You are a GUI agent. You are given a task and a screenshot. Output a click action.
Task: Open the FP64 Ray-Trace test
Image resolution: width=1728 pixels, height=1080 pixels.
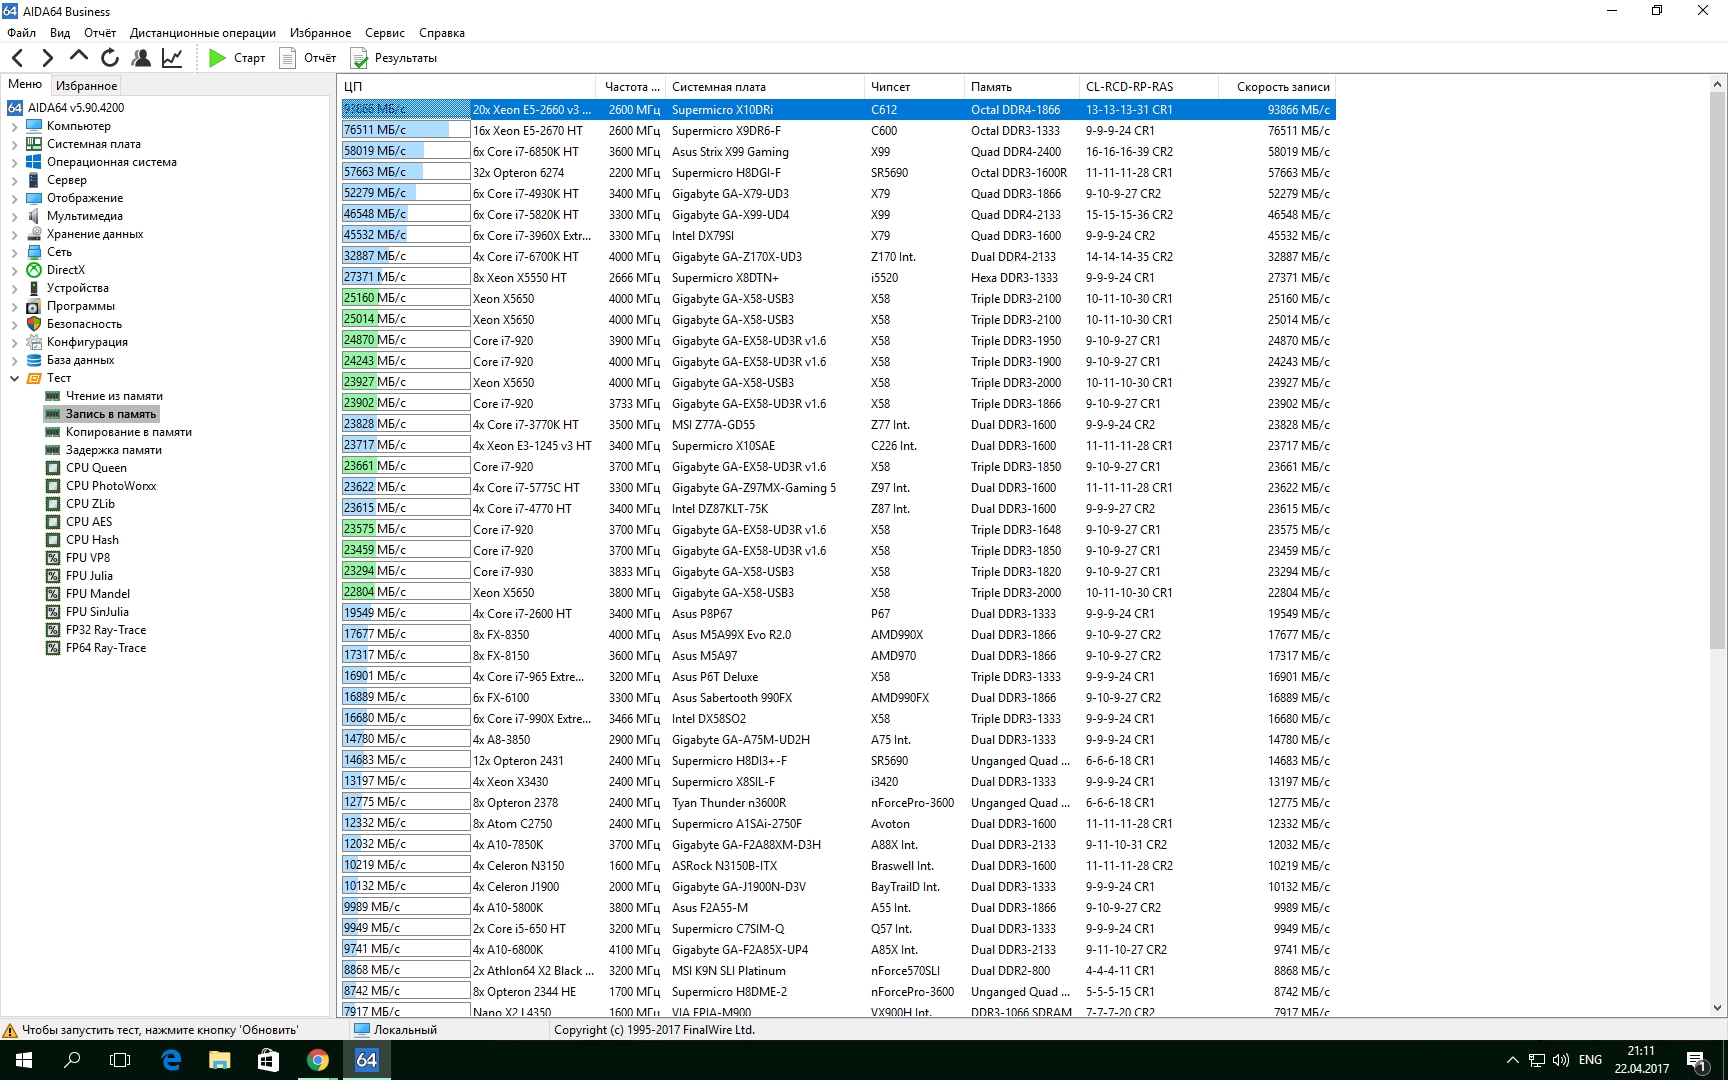106,648
